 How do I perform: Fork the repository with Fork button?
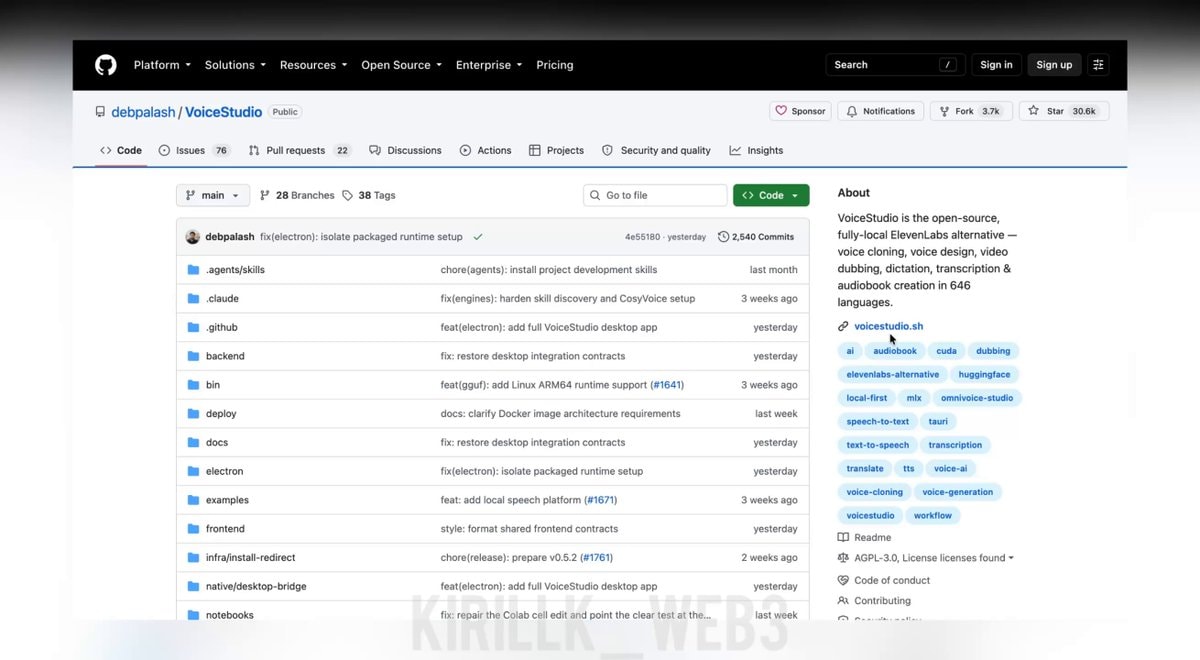(970, 111)
